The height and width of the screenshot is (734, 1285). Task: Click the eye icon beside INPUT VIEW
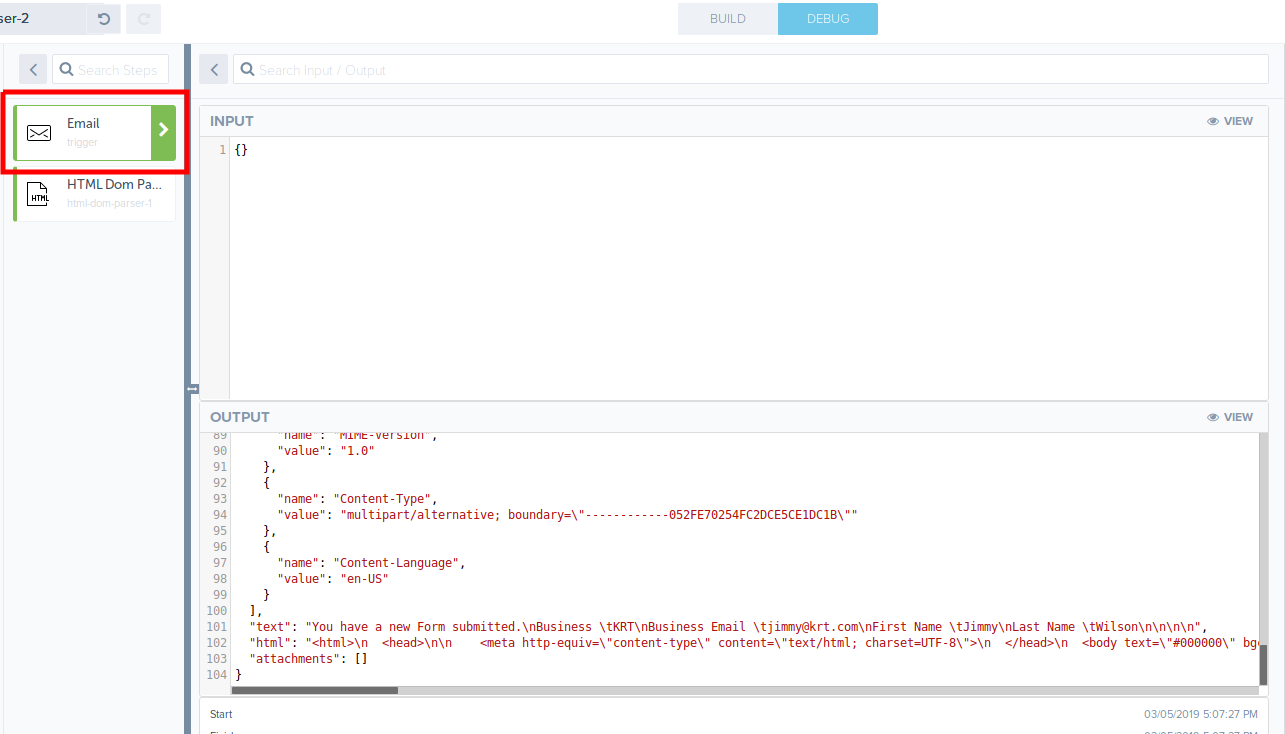click(x=1212, y=120)
